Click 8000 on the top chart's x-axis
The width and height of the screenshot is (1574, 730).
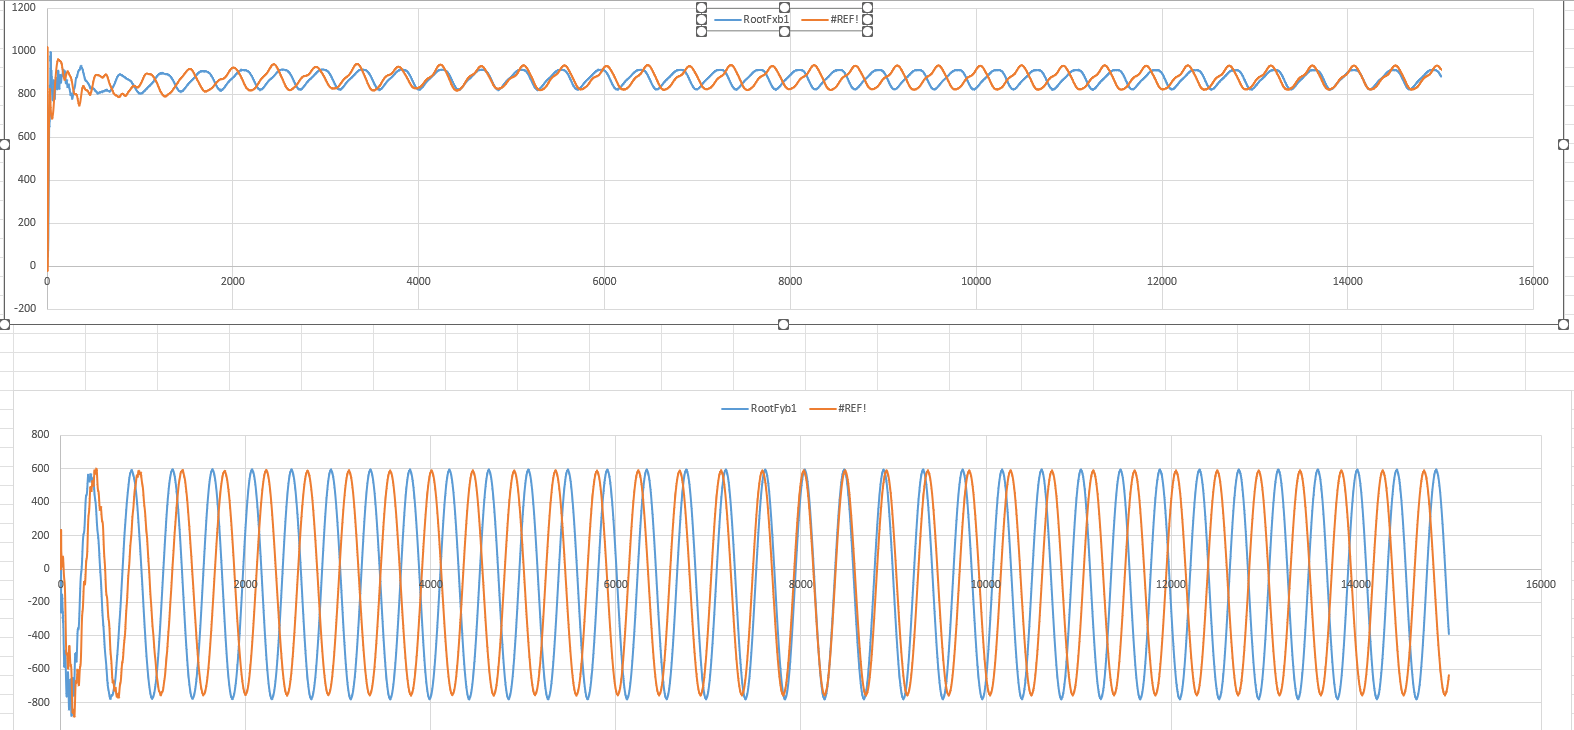(x=790, y=281)
